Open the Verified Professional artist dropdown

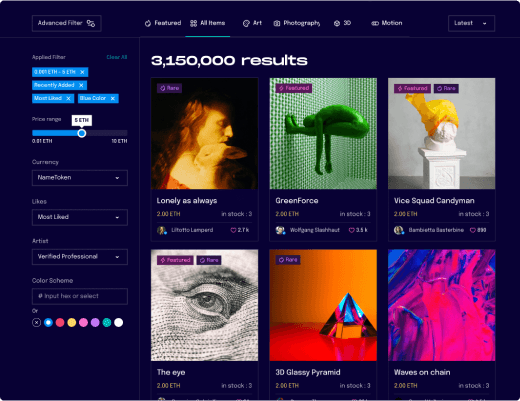(x=80, y=257)
